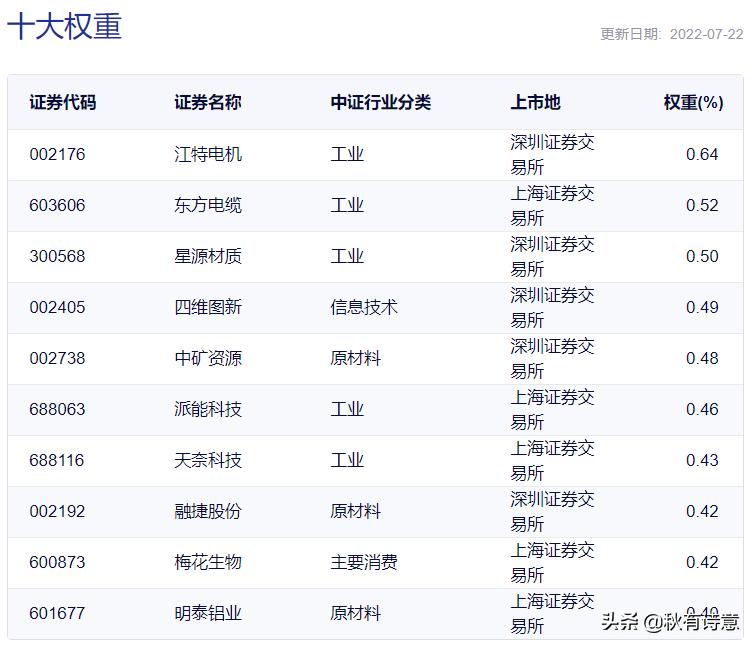This screenshot has height=648, width=756.
Task: Click 上海证券交易所 in the 600873 row
Action: coord(553,564)
